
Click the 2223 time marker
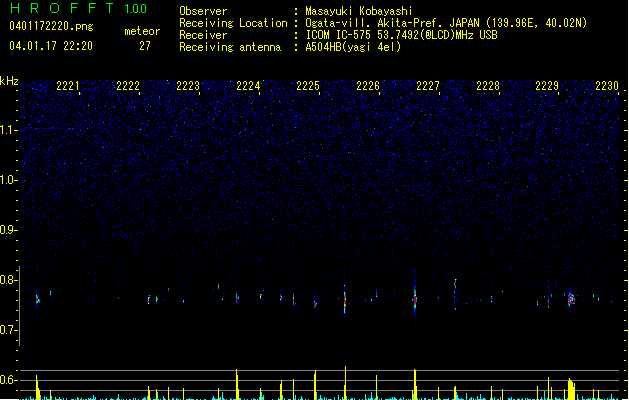188,85
